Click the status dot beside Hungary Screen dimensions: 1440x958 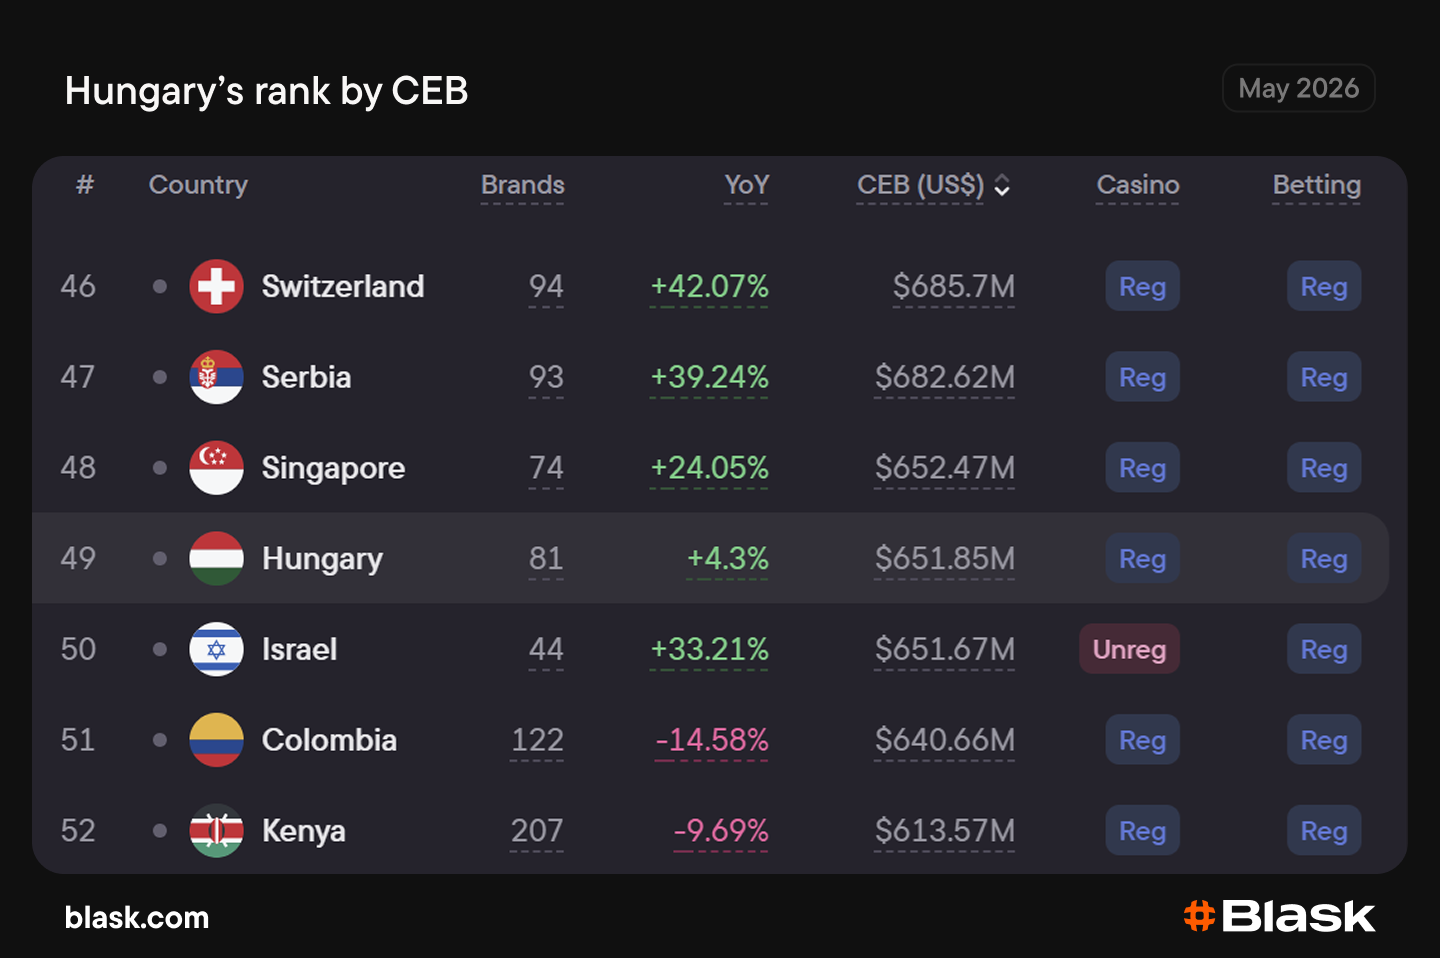[160, 558]
